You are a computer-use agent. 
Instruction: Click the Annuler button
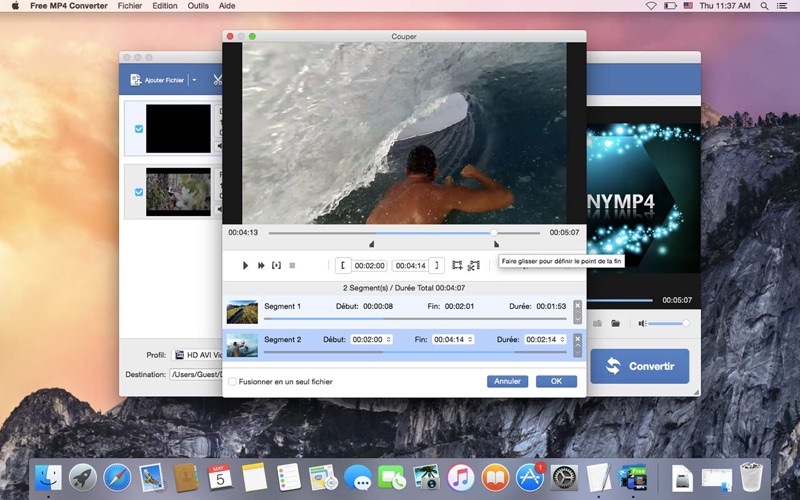(507, 381)
